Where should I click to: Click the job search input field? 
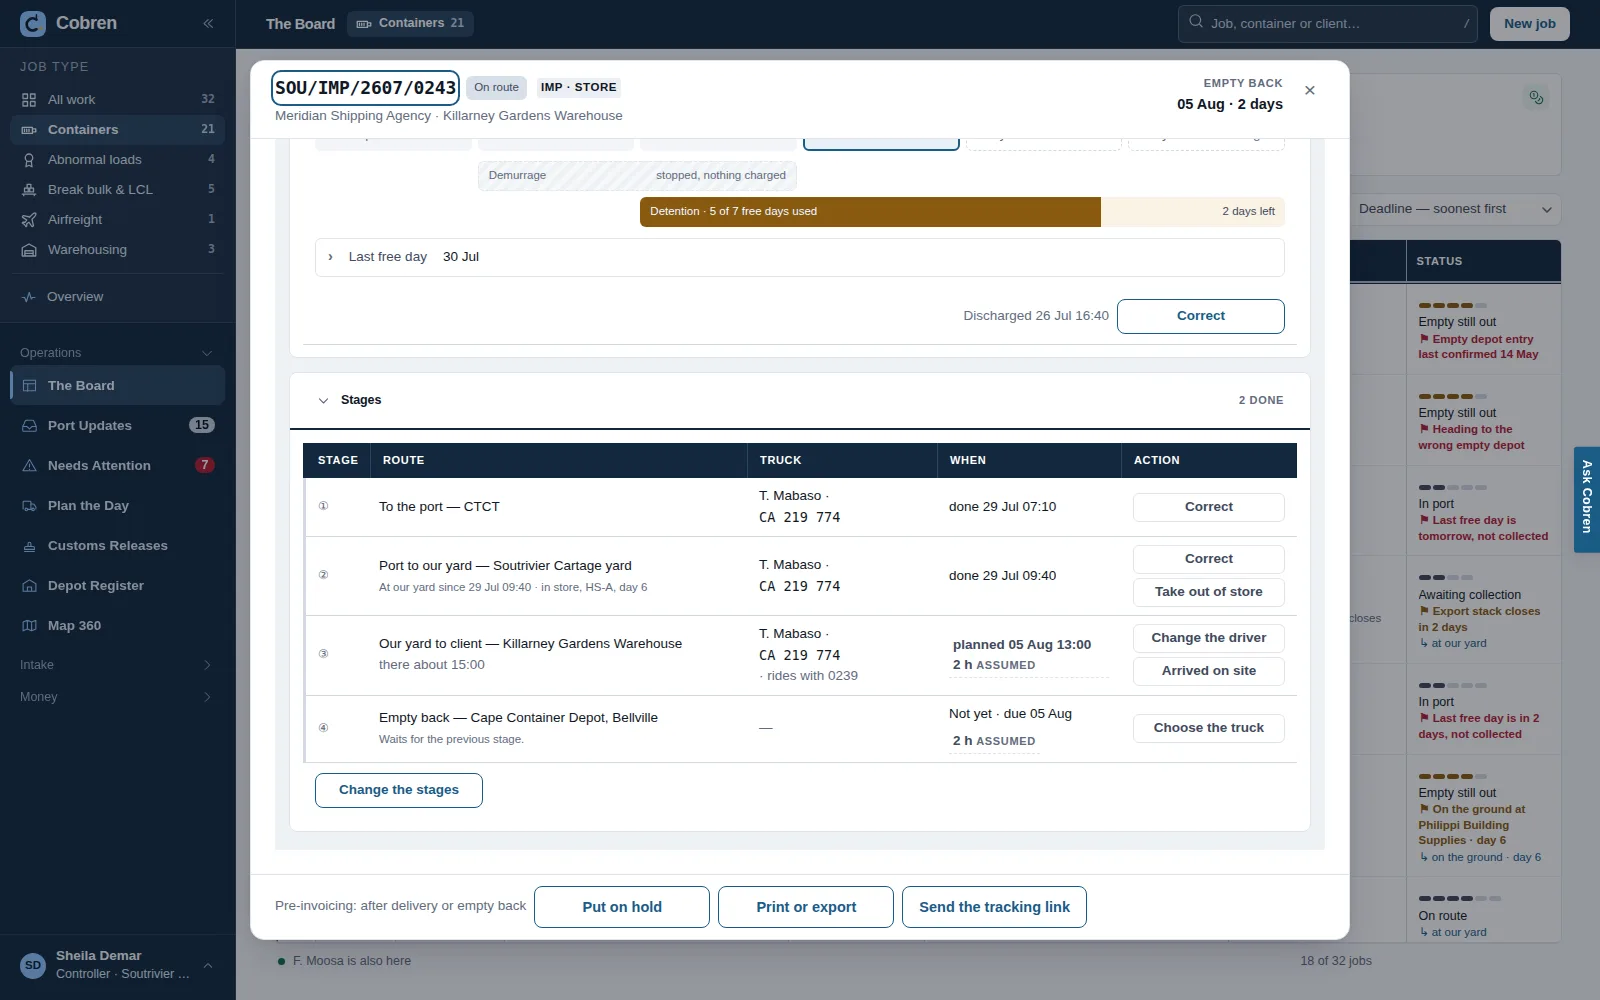pos(1329,24)
